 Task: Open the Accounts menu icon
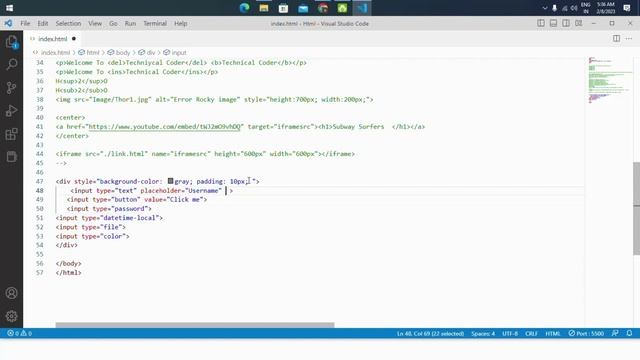11,293
